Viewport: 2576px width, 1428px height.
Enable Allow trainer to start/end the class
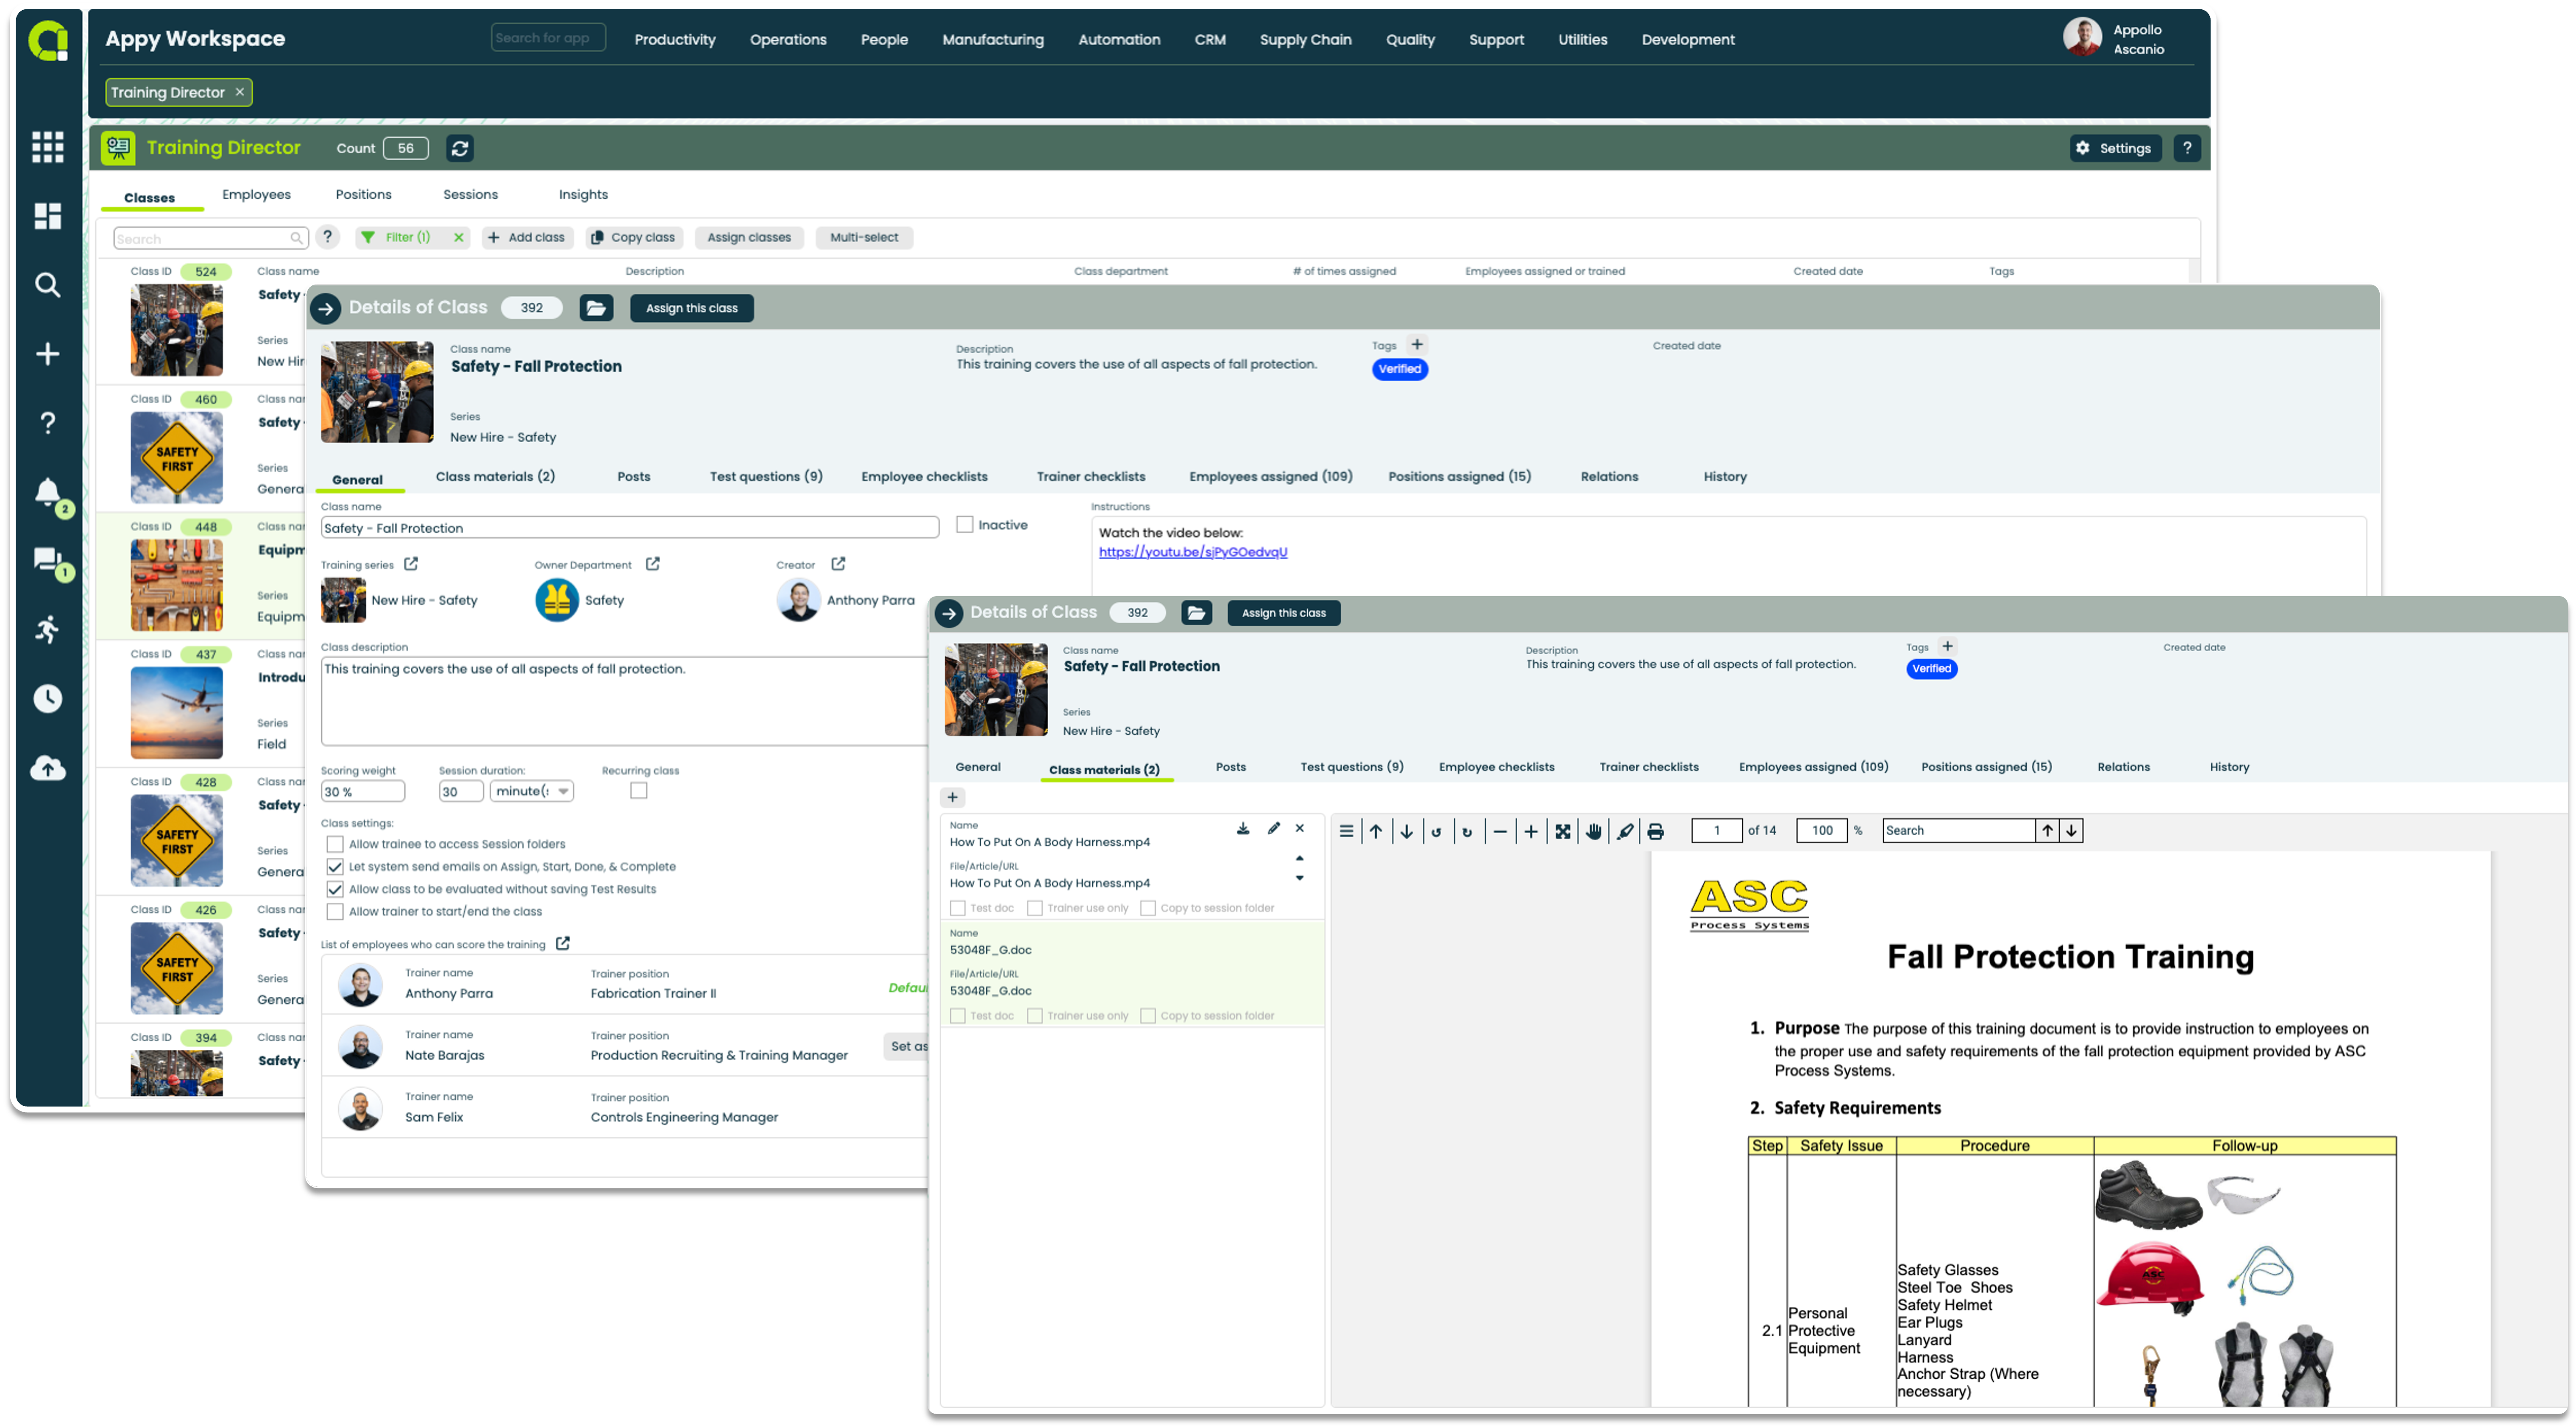click(335, 911)
